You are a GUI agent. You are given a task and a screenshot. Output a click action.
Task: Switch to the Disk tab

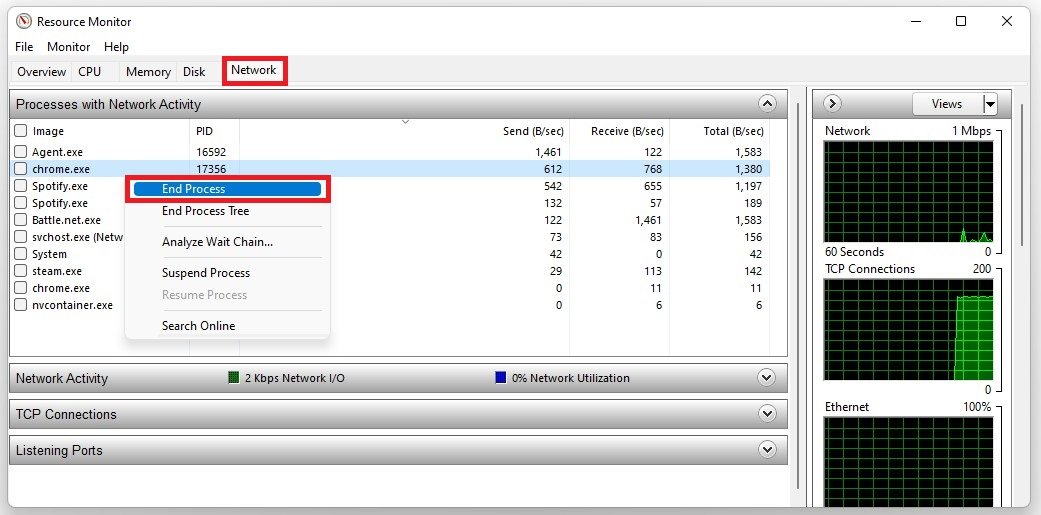[194, 72]
